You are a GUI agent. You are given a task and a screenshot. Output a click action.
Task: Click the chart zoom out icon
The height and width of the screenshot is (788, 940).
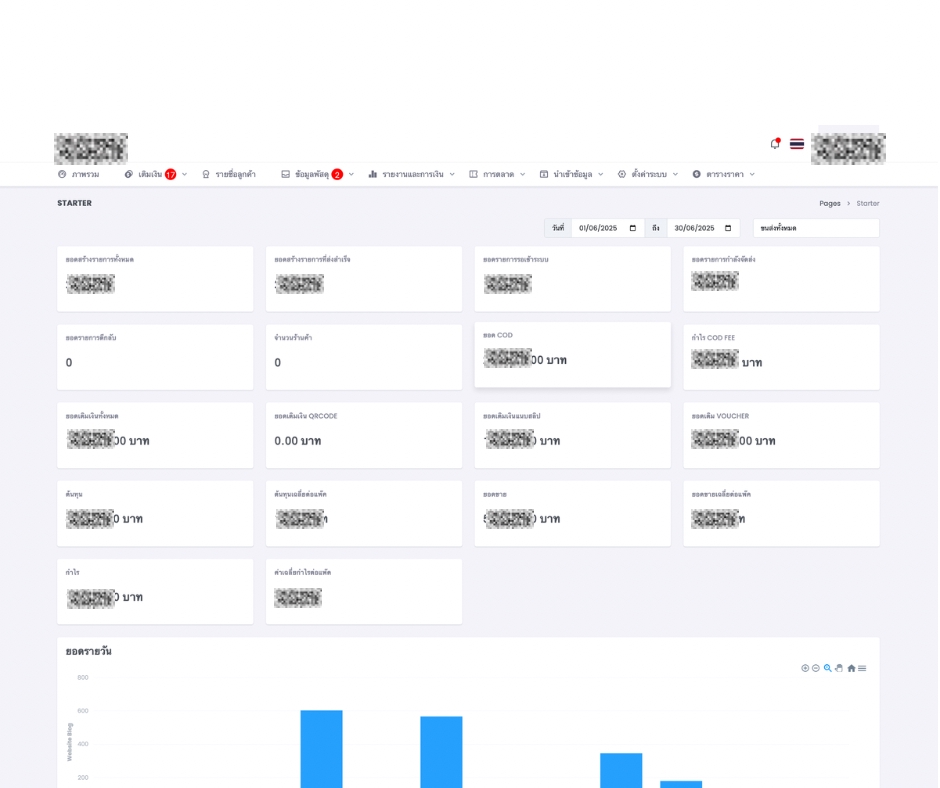[x=816, y=668]
